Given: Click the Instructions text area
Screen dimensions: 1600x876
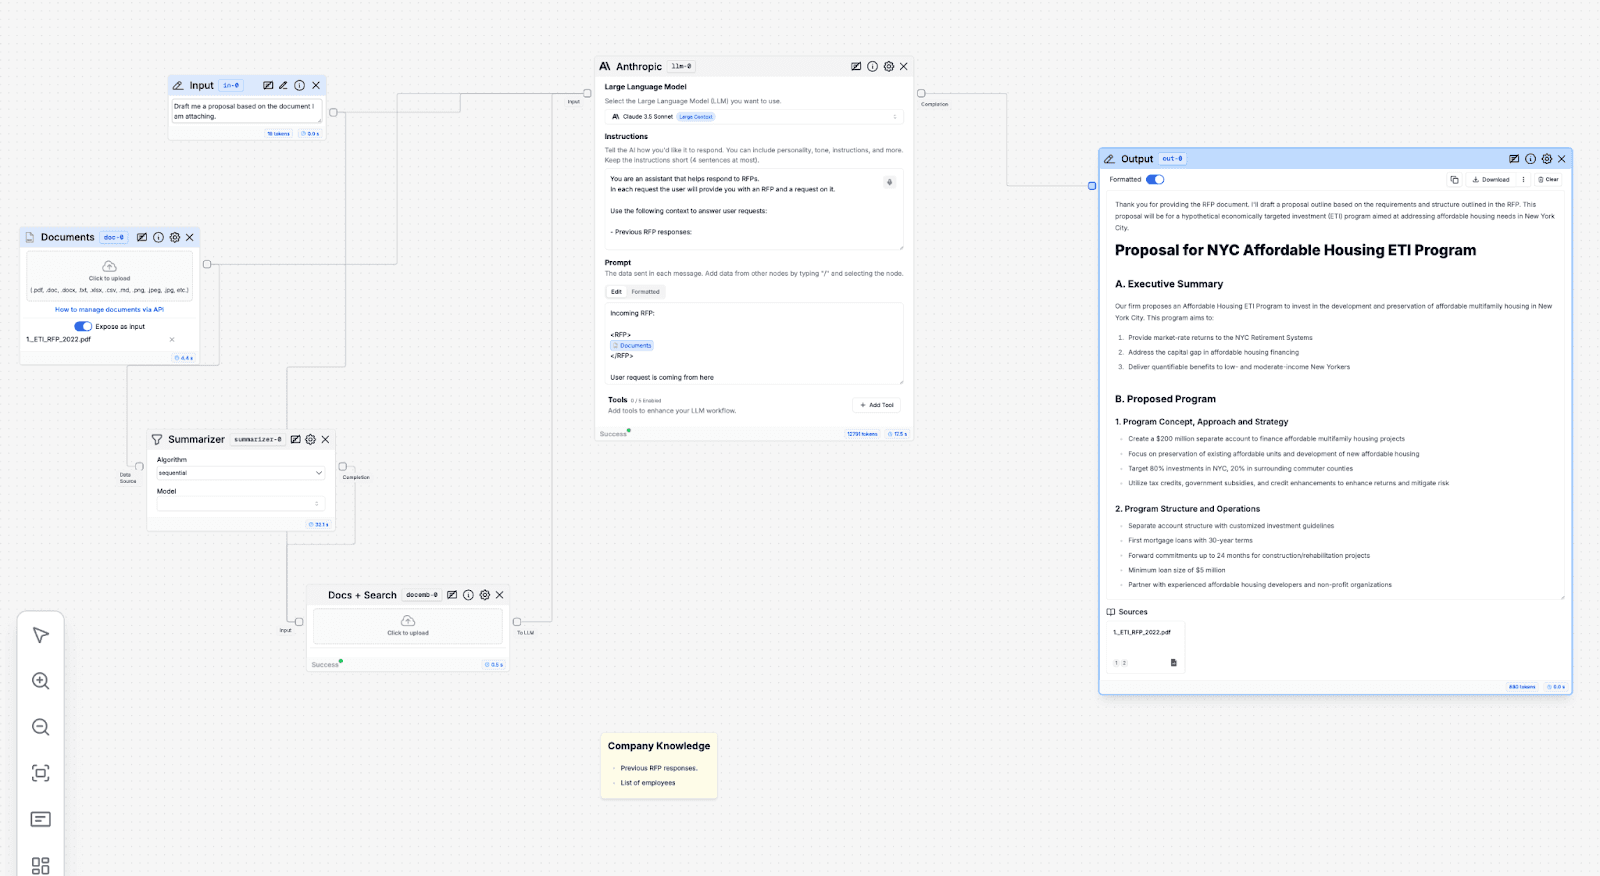Looking at the screenshot, I should click(x=754, y=209).
